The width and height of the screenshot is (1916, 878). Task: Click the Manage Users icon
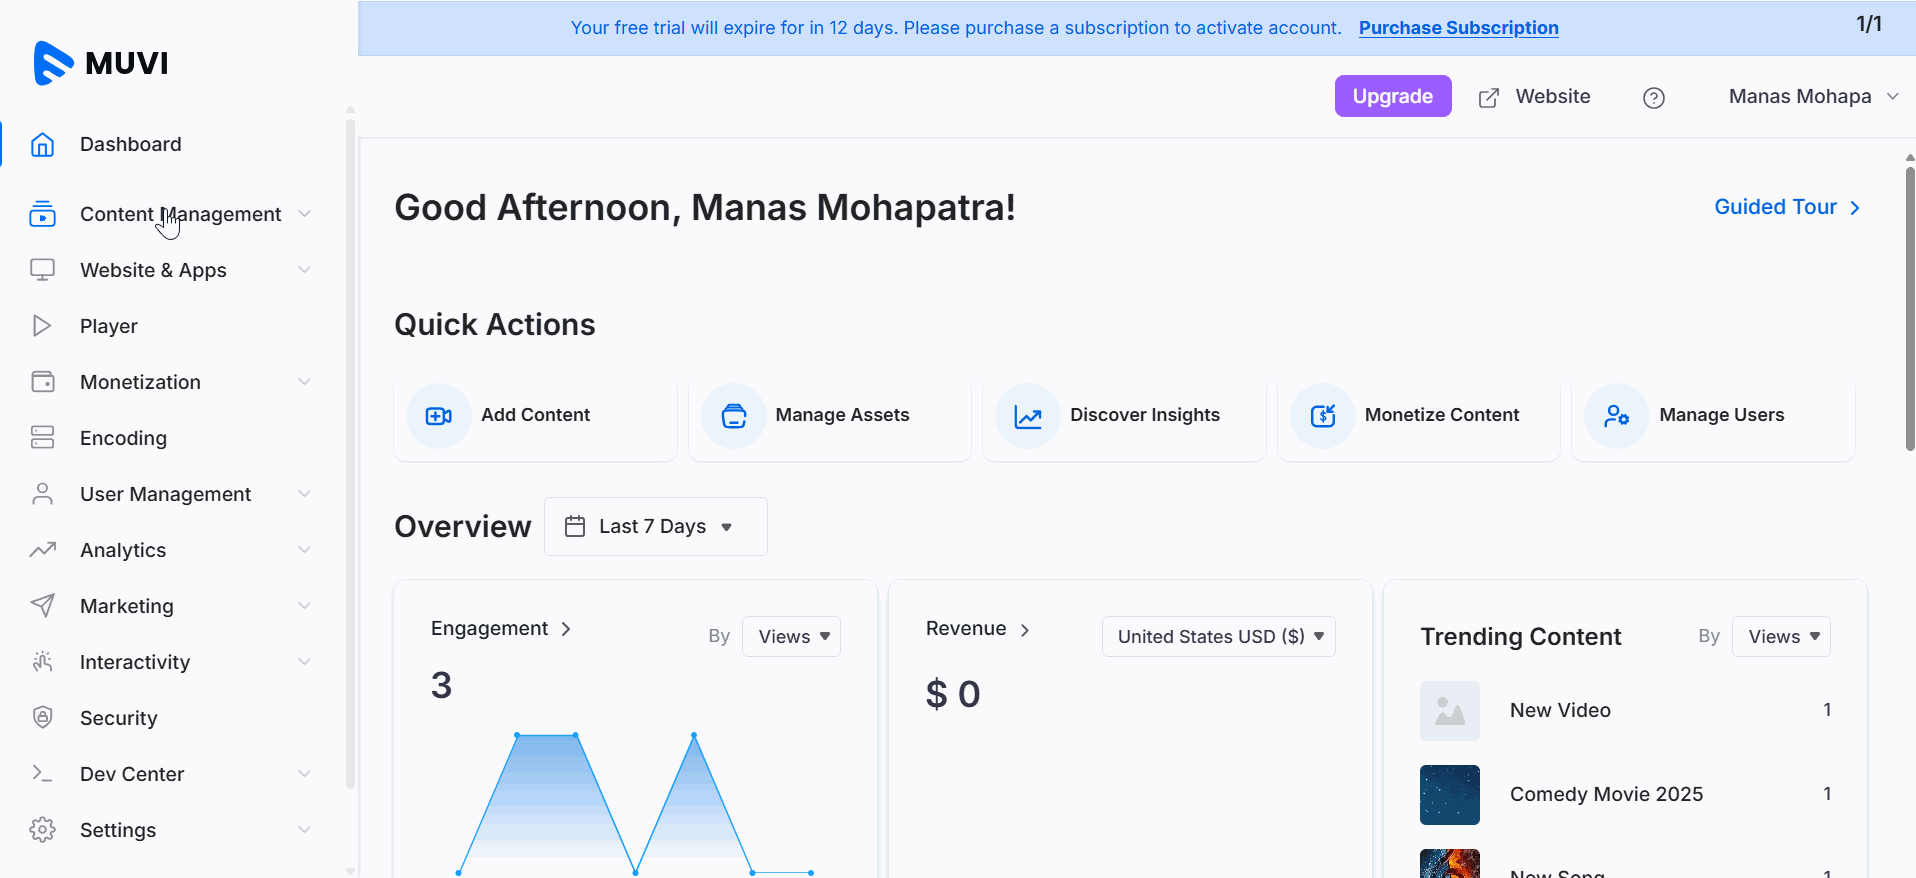pyautogui.click(x=1616, y=416)
